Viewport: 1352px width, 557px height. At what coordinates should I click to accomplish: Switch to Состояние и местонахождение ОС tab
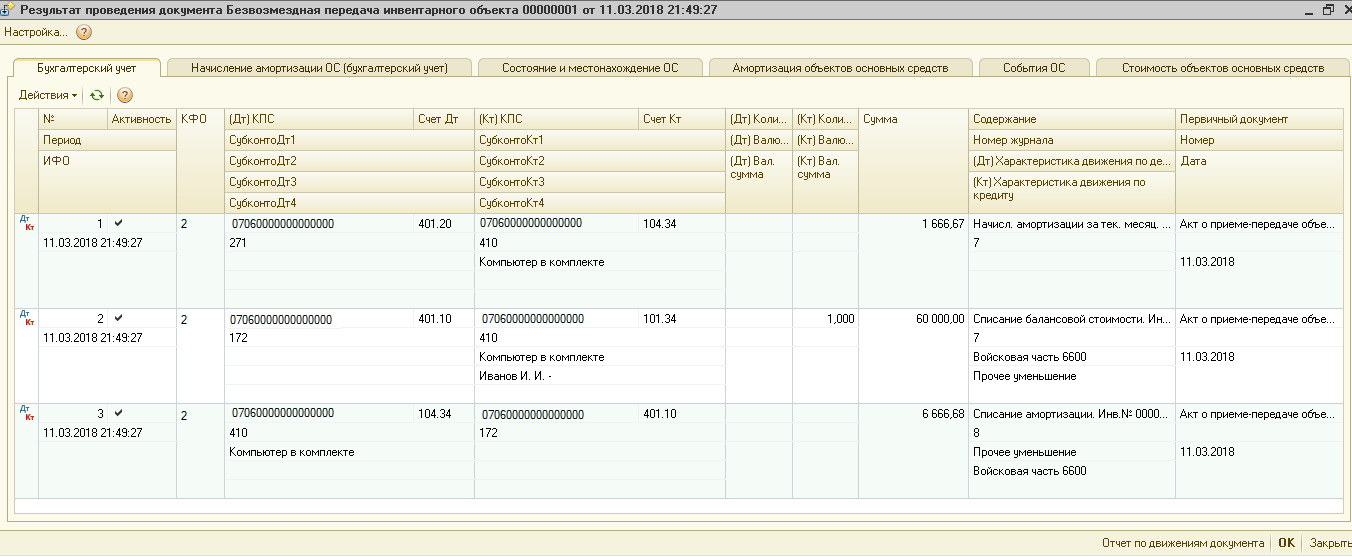click(590, 68)
